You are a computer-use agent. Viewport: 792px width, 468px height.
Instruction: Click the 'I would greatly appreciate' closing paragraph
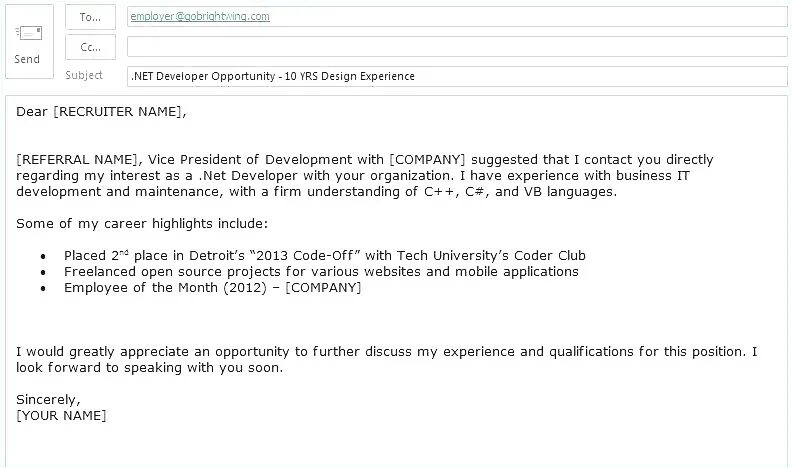(387, 359)
